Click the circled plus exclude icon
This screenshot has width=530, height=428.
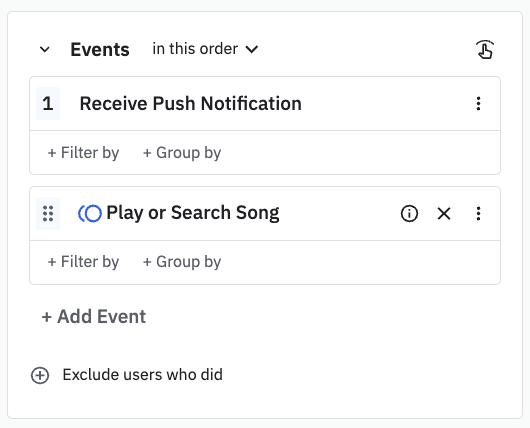(40, 375)
